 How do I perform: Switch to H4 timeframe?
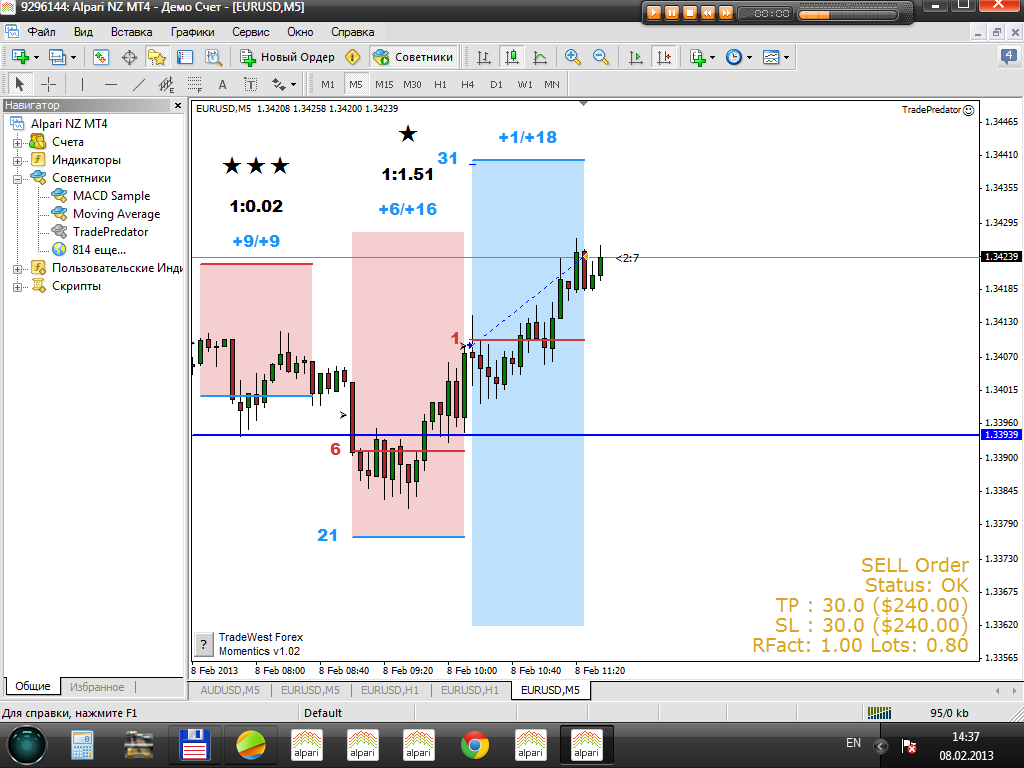click(468, 84)
